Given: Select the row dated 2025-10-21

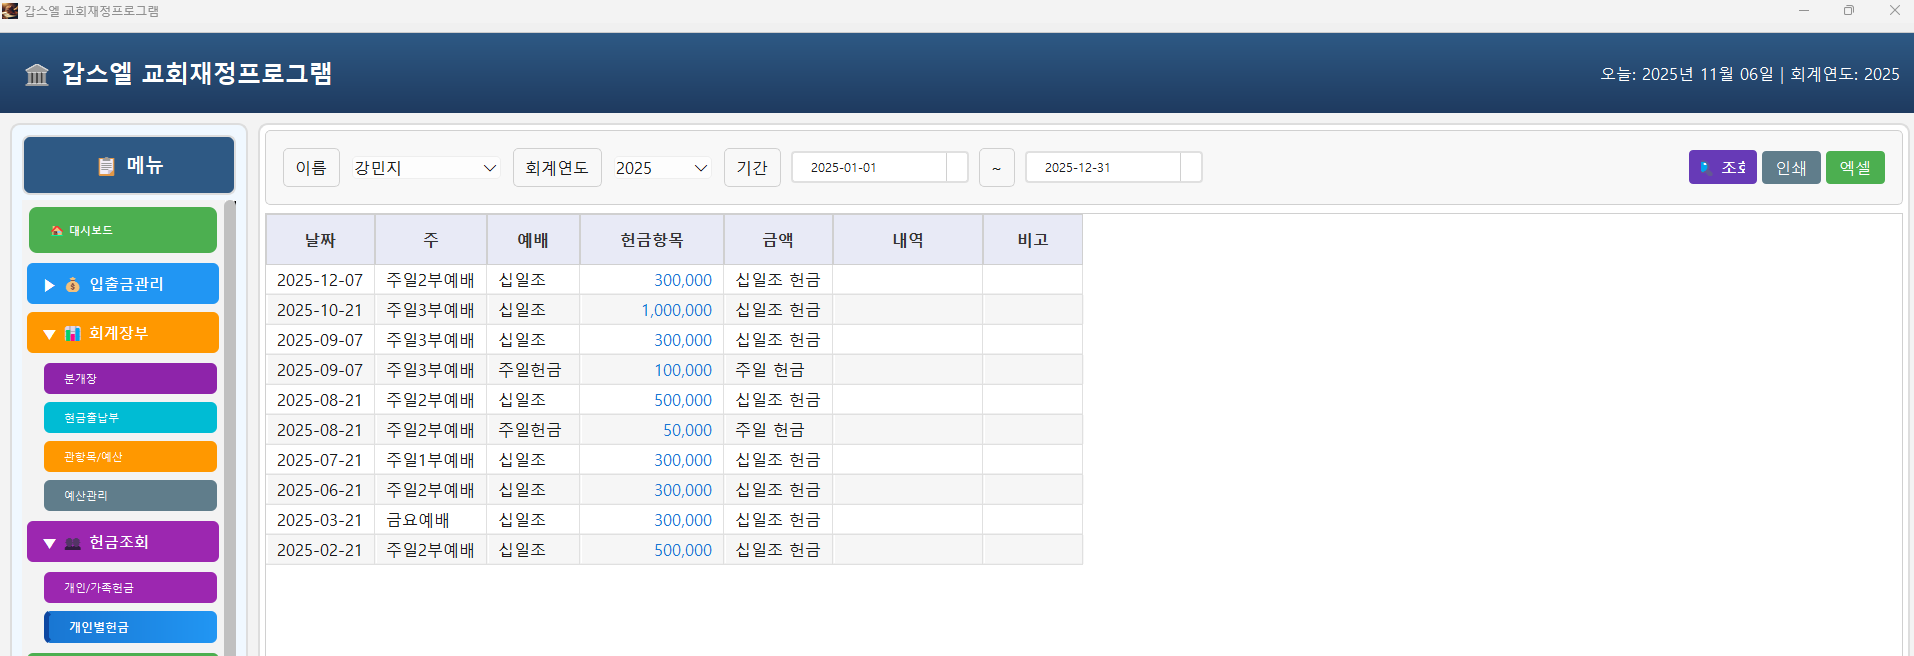Looking at the screenshot, I should (x=674, y=310).
